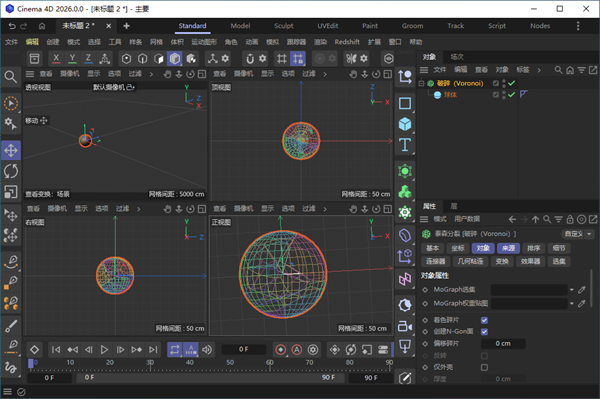This screenshot has height=399, width=600.
Task: Play the animation forward
Action: point(104,350)
